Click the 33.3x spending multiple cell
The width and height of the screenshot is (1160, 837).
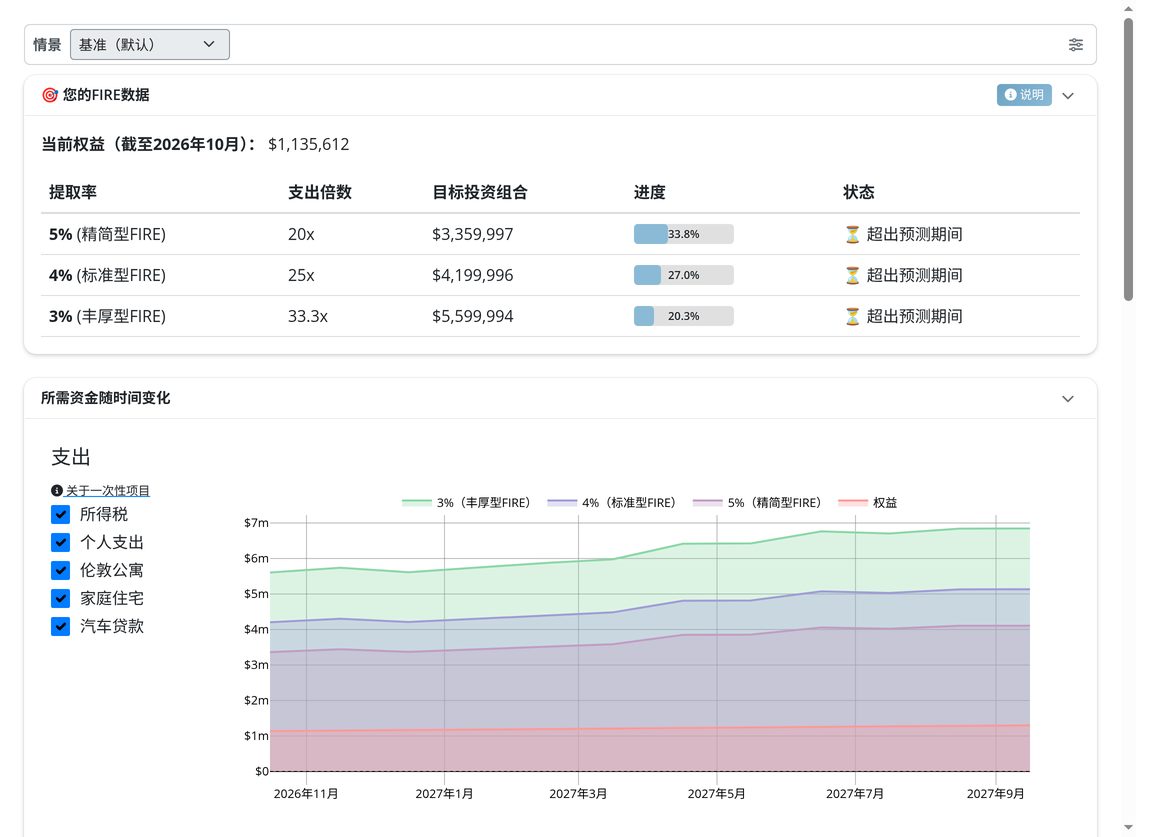pos(308,317)
